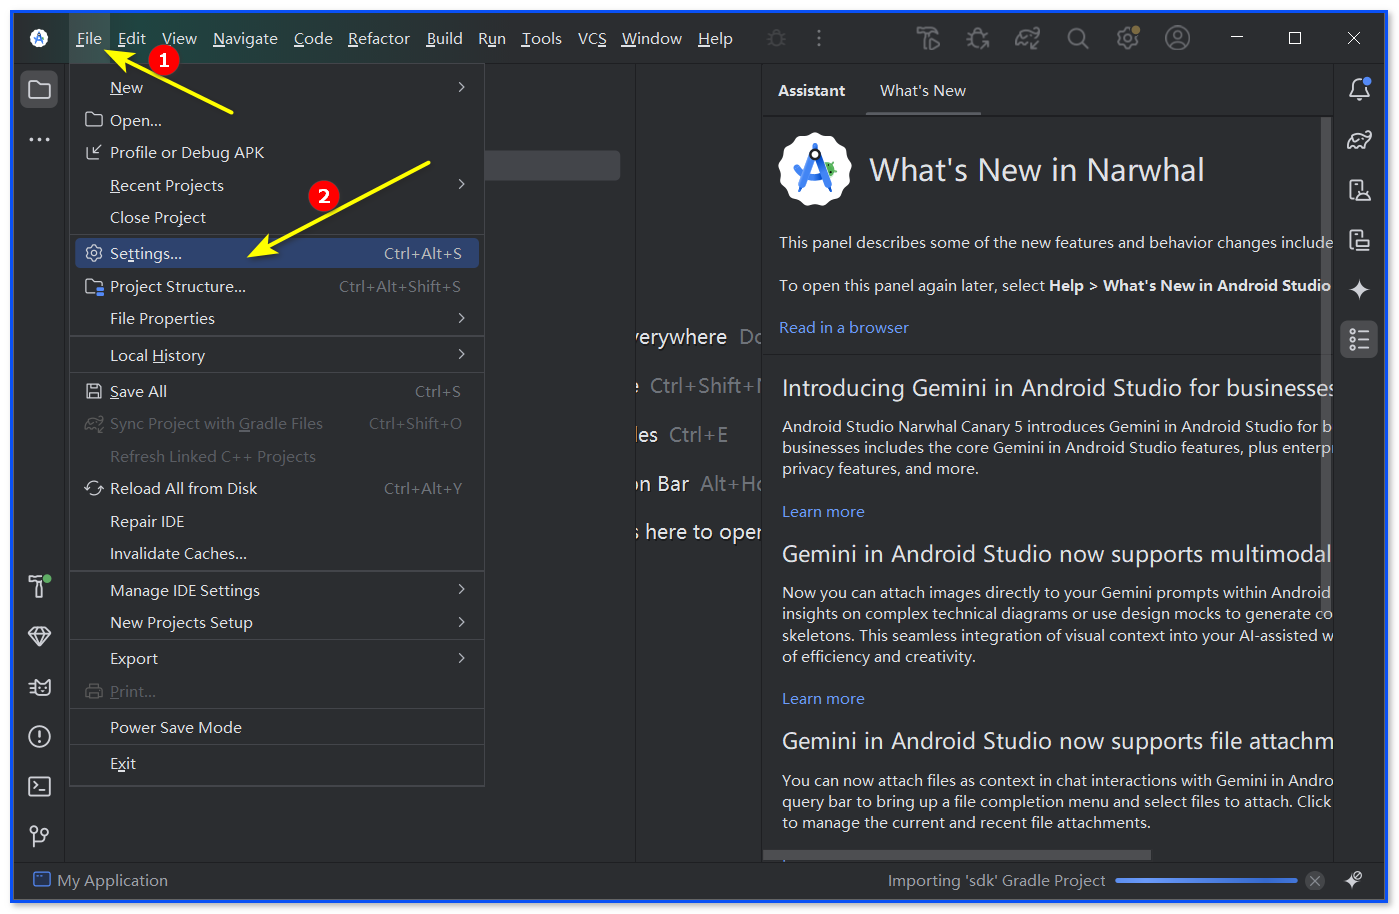Expand the Recent Projects submenu
1399x914 pixels.
(277, 185)
